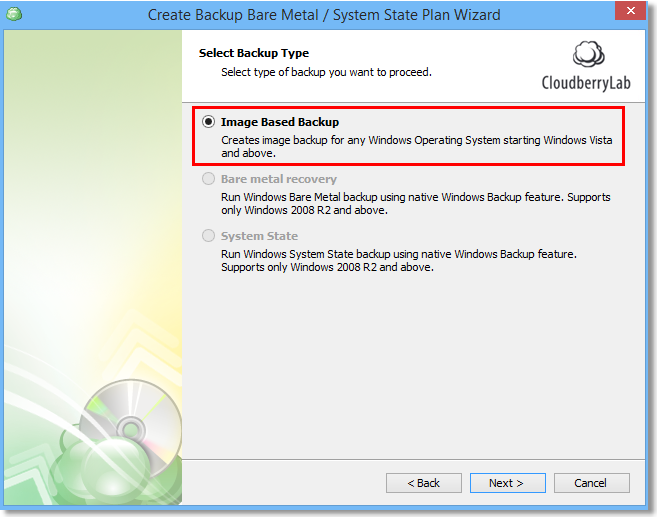Click the Bare metal recovery description text
657x517 pixels.
[415, 204]
